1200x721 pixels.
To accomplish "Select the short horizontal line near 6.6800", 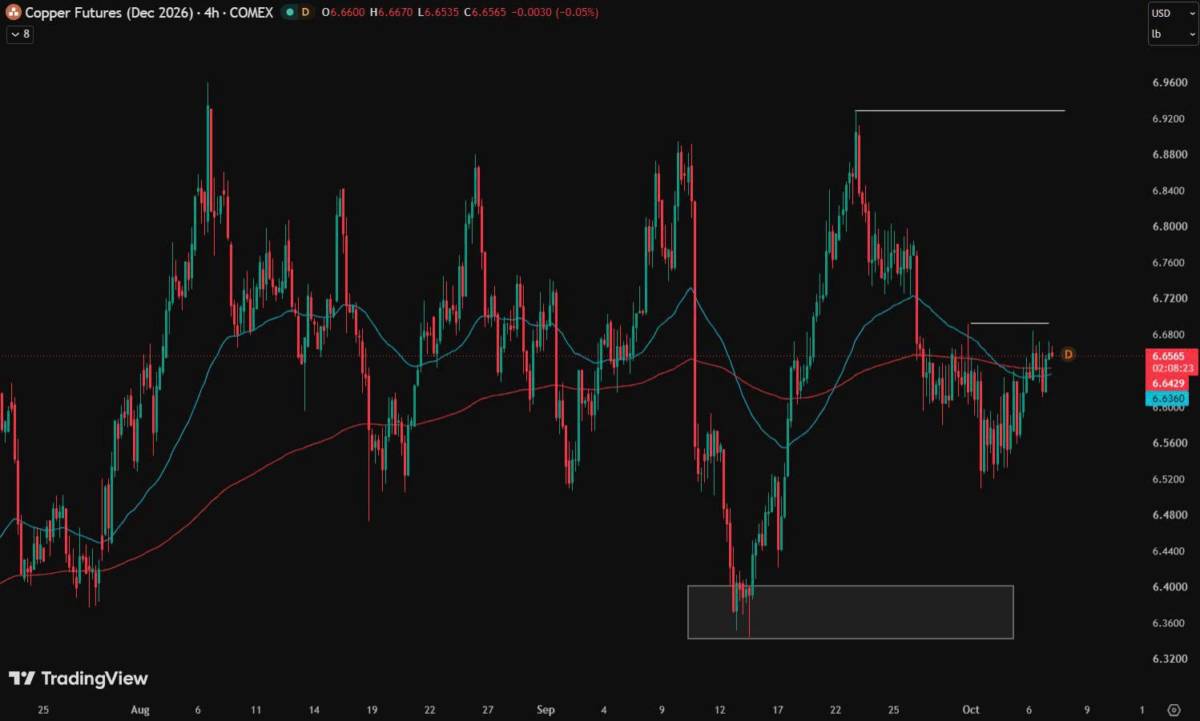I will coord(1009,323).
